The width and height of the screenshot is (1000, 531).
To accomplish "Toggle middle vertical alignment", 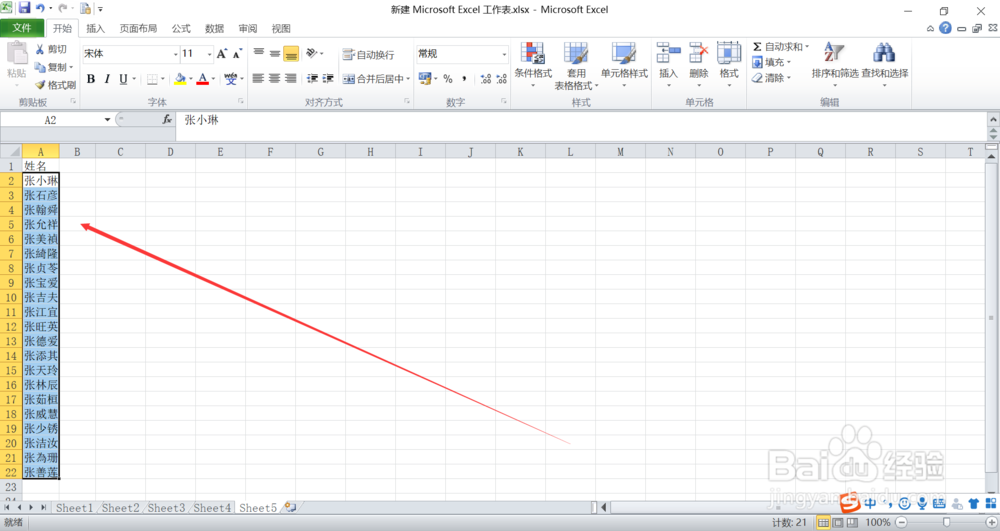I will (x=274, y=54).
